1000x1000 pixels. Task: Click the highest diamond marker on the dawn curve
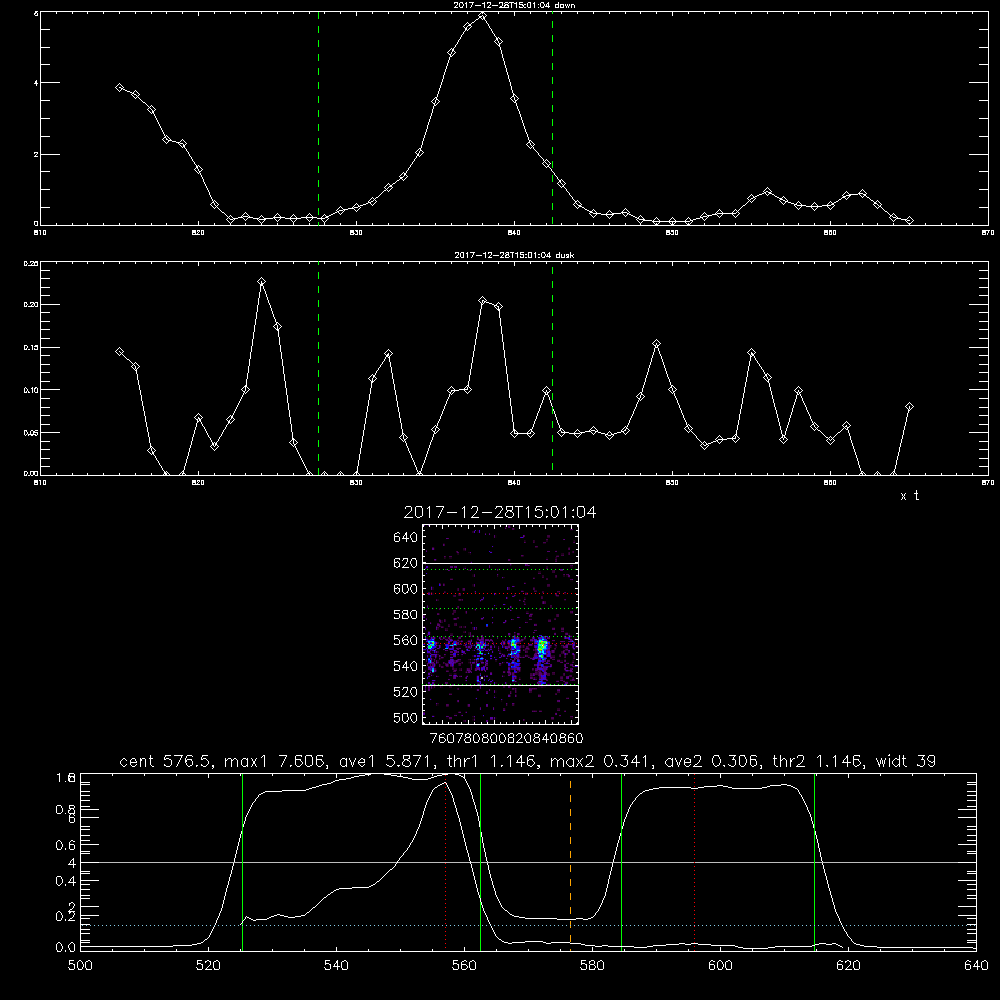pos(483,16)
